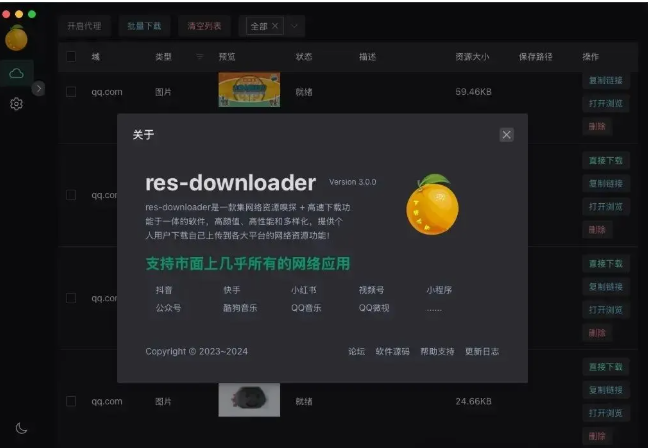The width and height of the screenshot is (648, 448).
Task: Click 直接下载 in the 24.66KB row
Action: (606, 367)
